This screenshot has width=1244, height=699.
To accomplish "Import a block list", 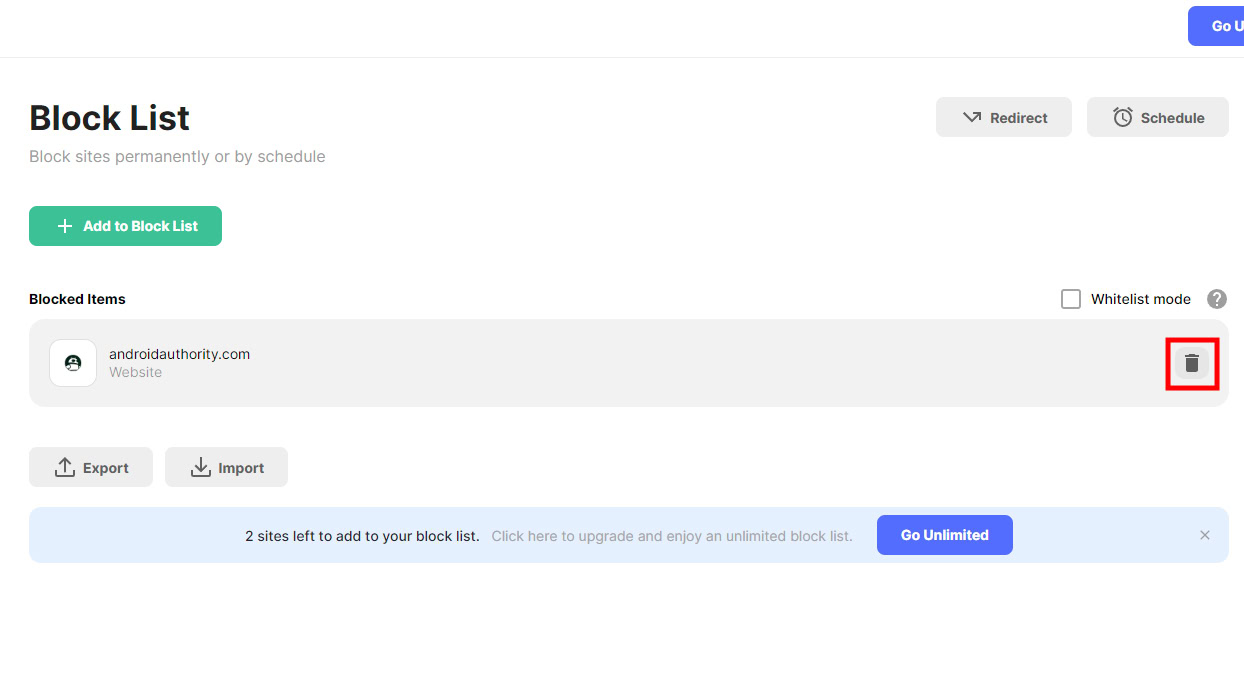I will pyautogui.click(x=226, y=467).
